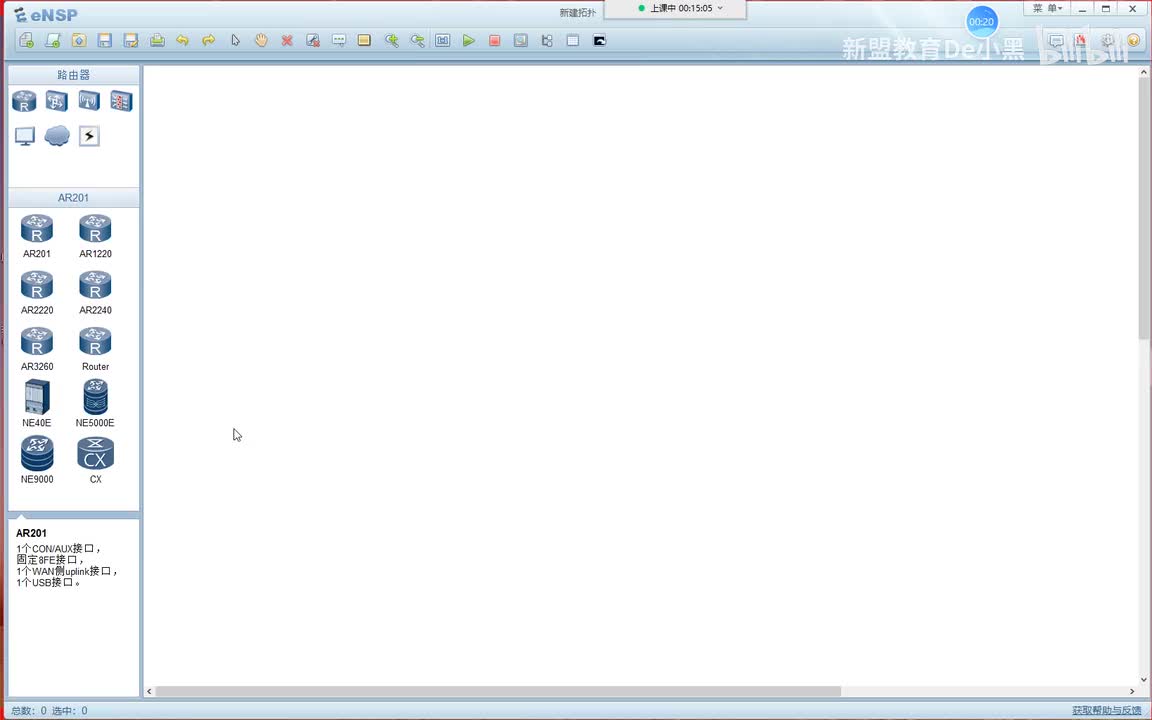Click the horizontal scrollbar right arrow

tap(1131, 691)
